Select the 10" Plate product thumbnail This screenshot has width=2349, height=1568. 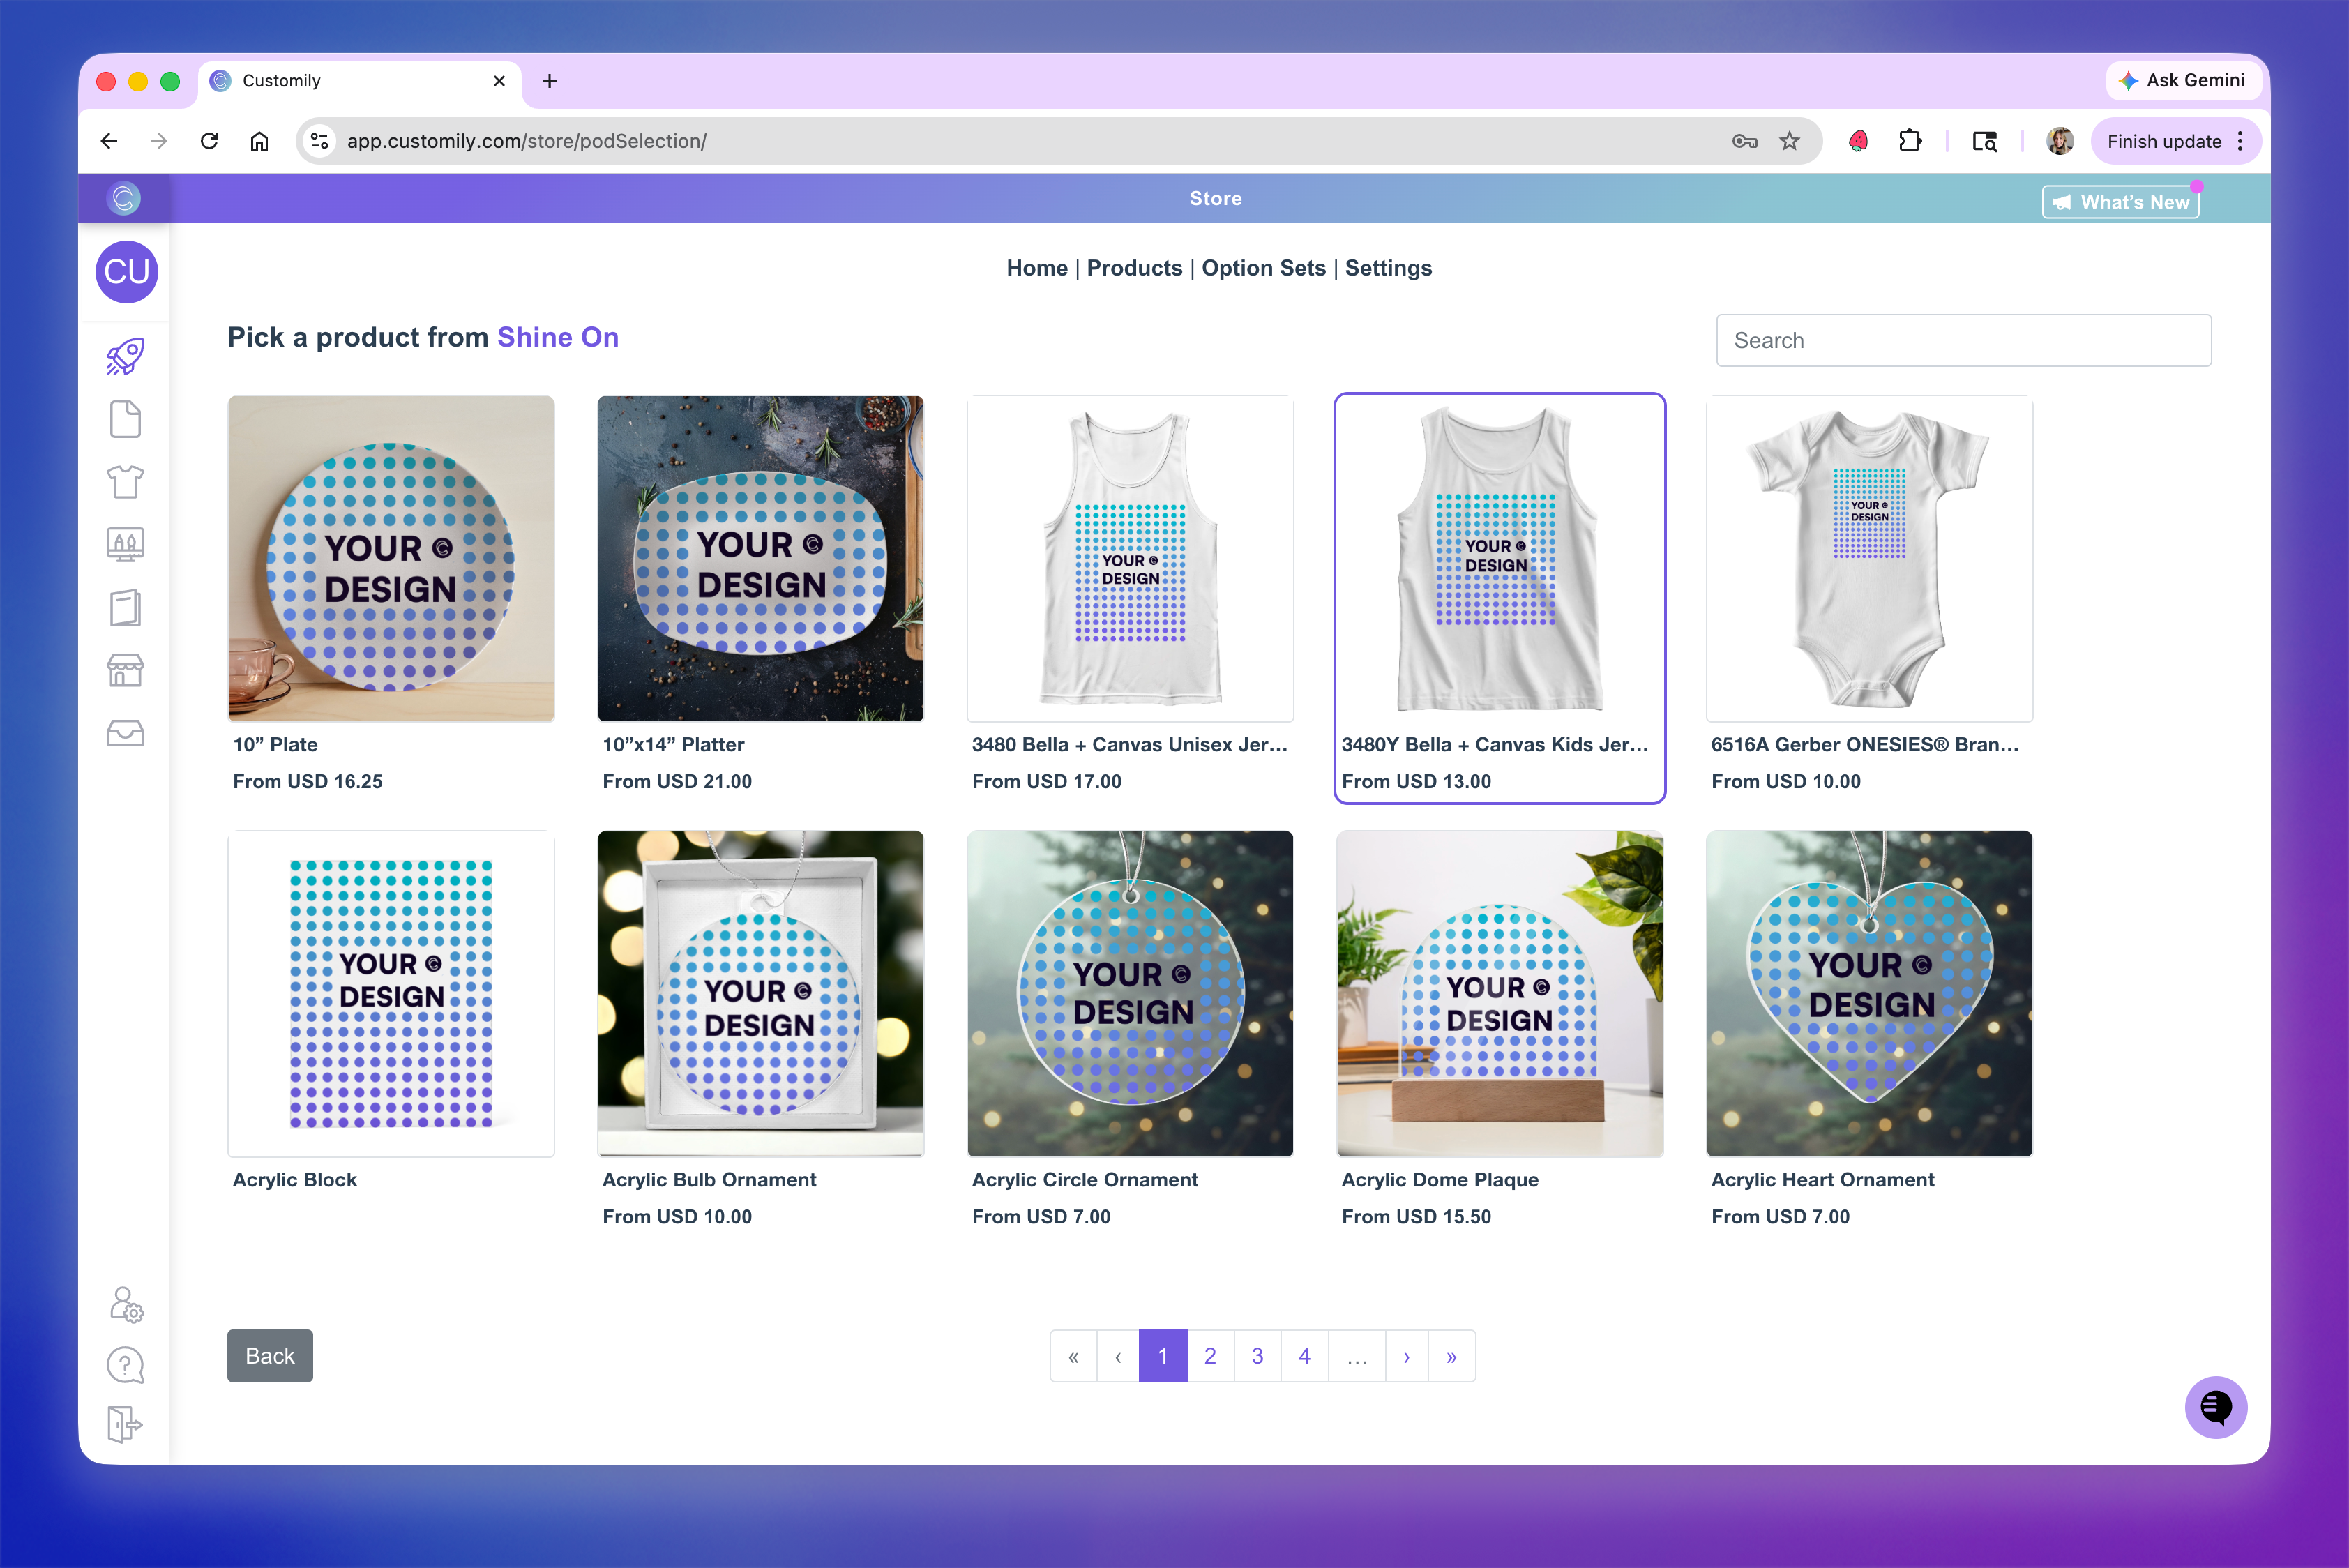(391, 558)
